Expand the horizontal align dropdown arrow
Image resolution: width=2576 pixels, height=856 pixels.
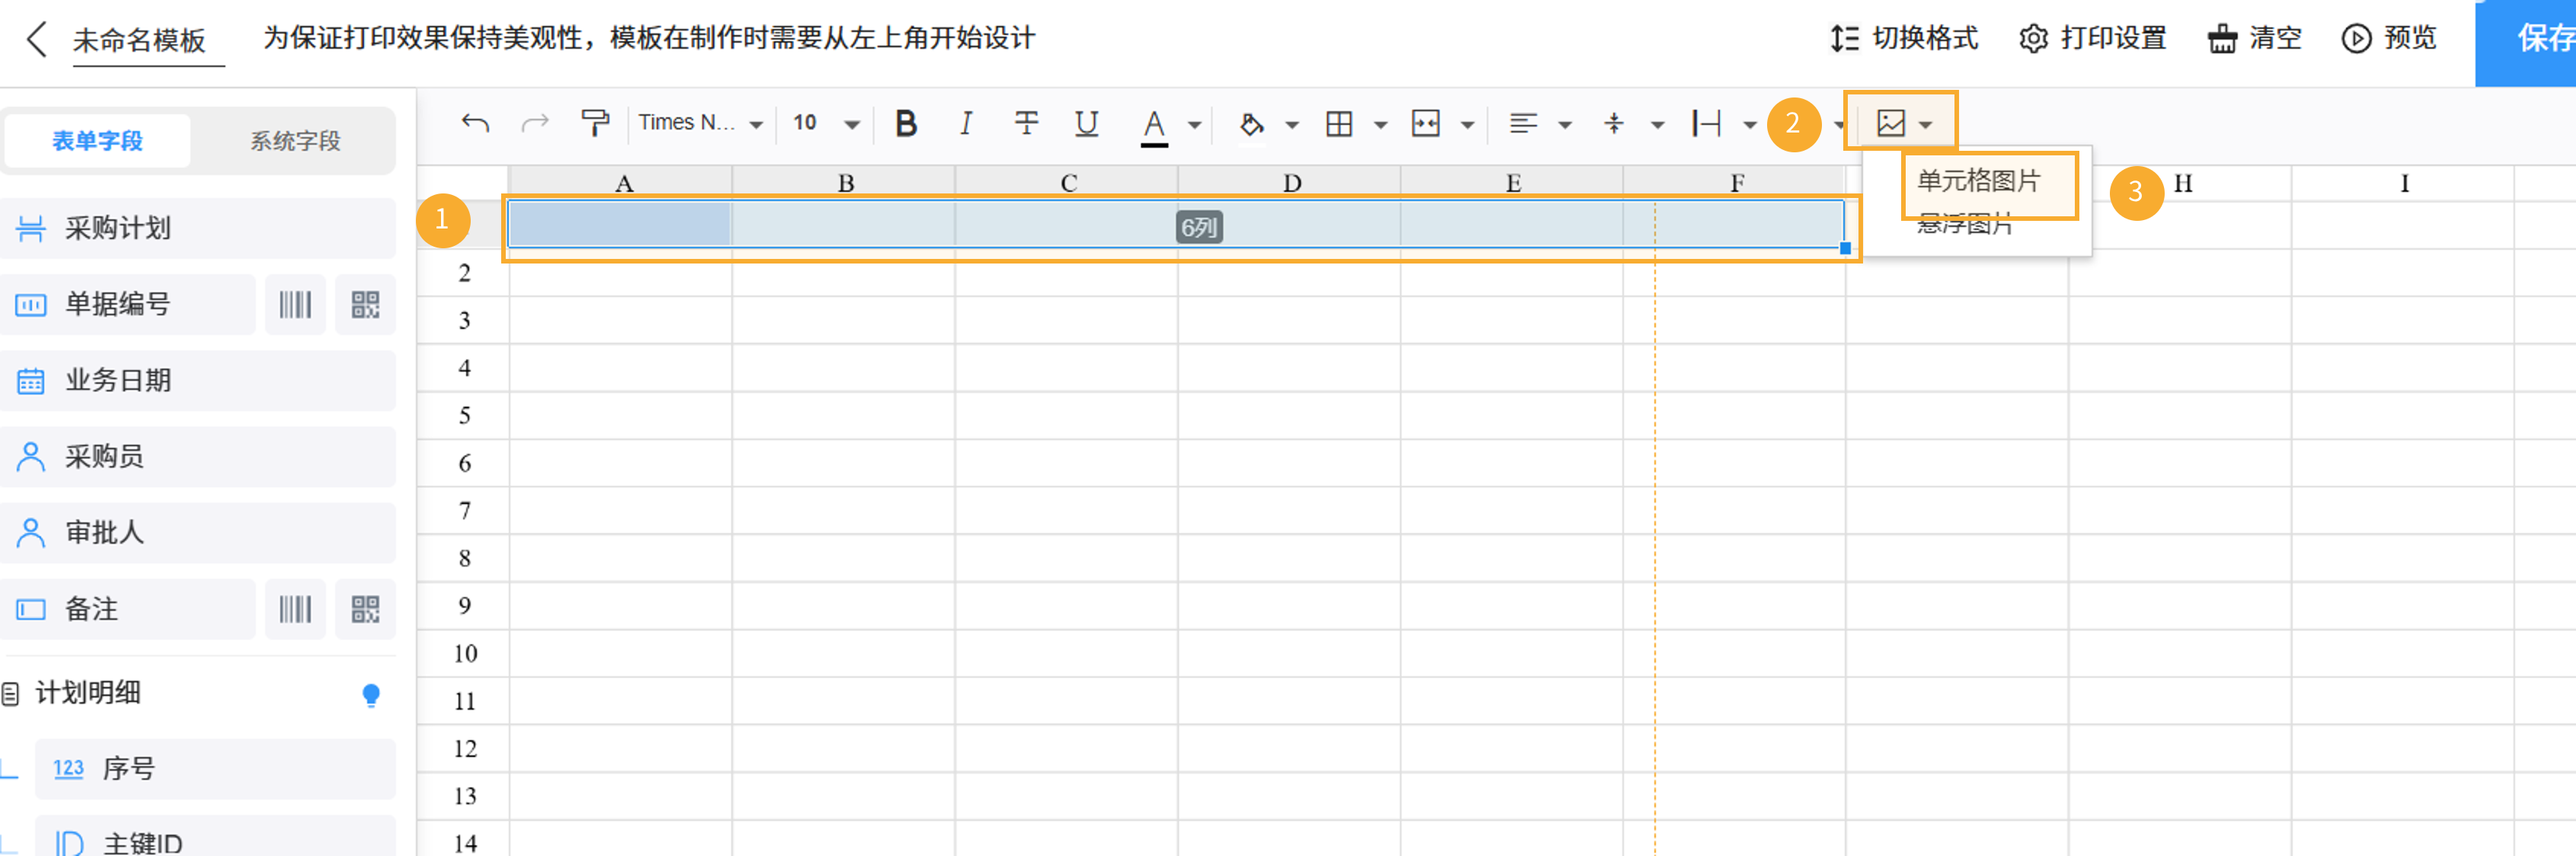click(1565, 125)
